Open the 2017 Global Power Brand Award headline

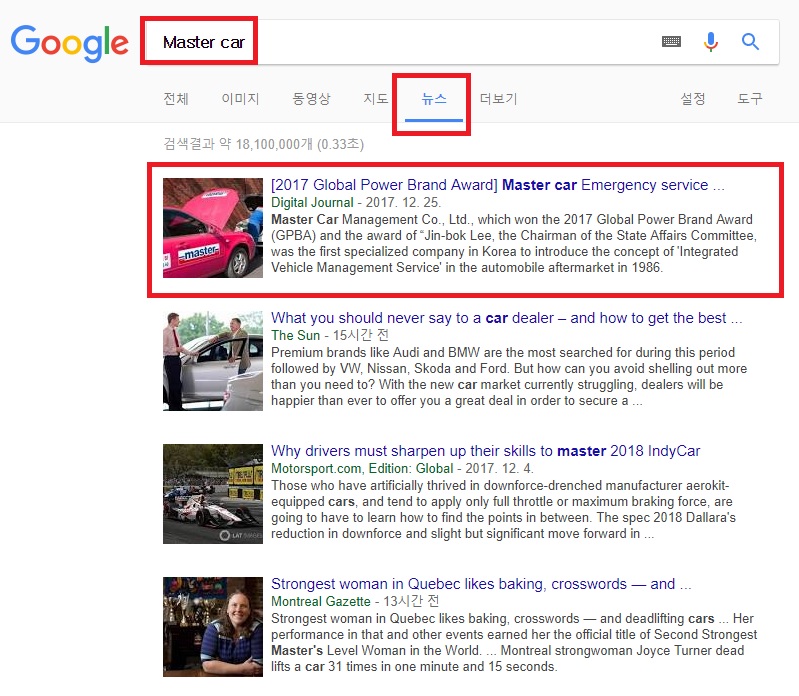pos(497,185)
